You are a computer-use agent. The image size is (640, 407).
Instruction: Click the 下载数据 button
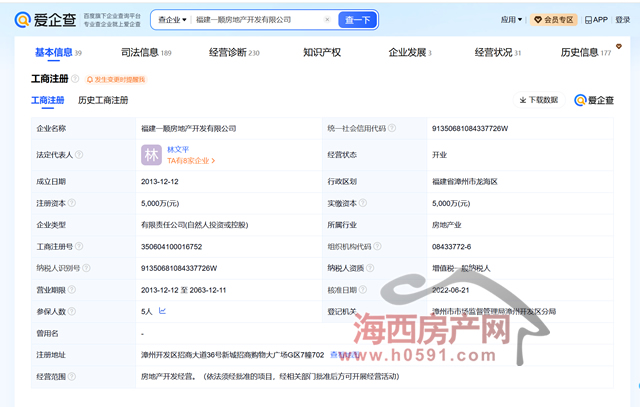539,100
